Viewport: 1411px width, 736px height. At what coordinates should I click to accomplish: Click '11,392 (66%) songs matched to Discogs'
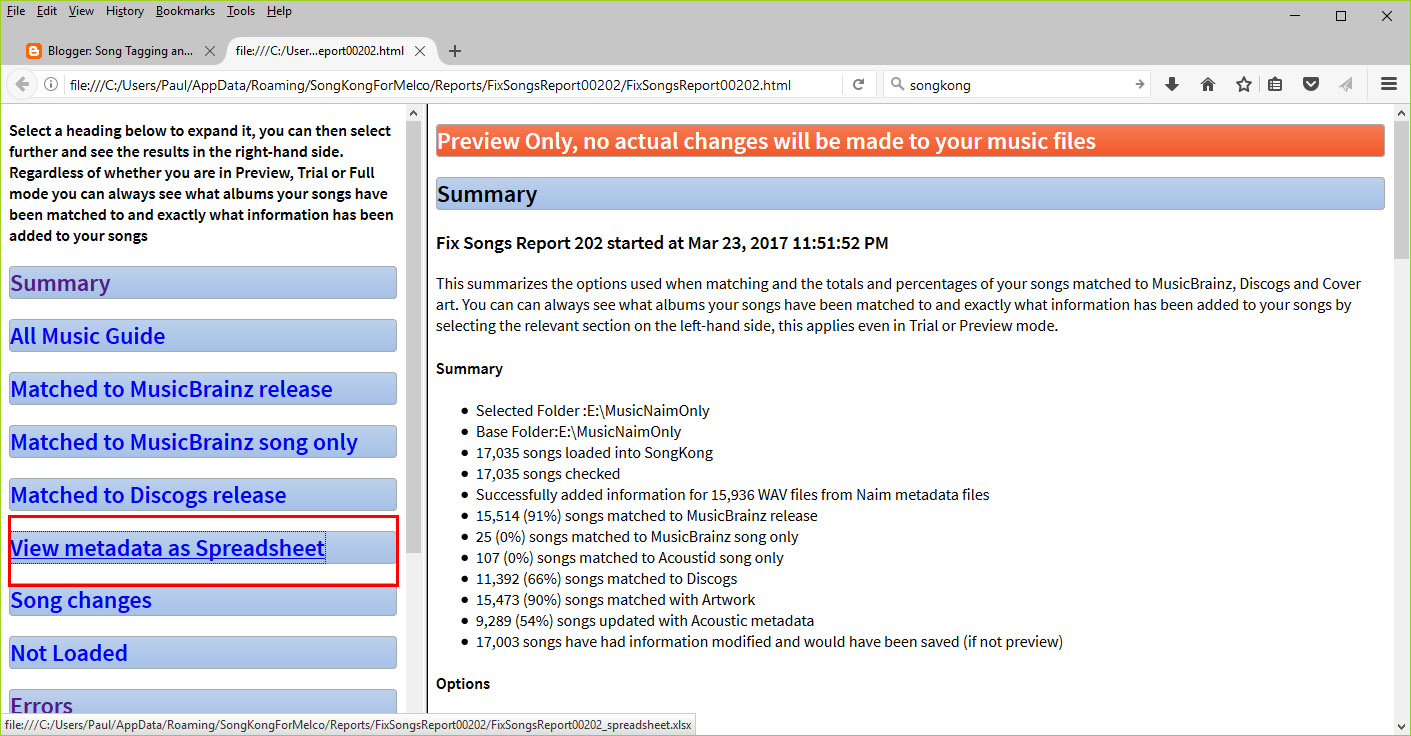point(607,579)
